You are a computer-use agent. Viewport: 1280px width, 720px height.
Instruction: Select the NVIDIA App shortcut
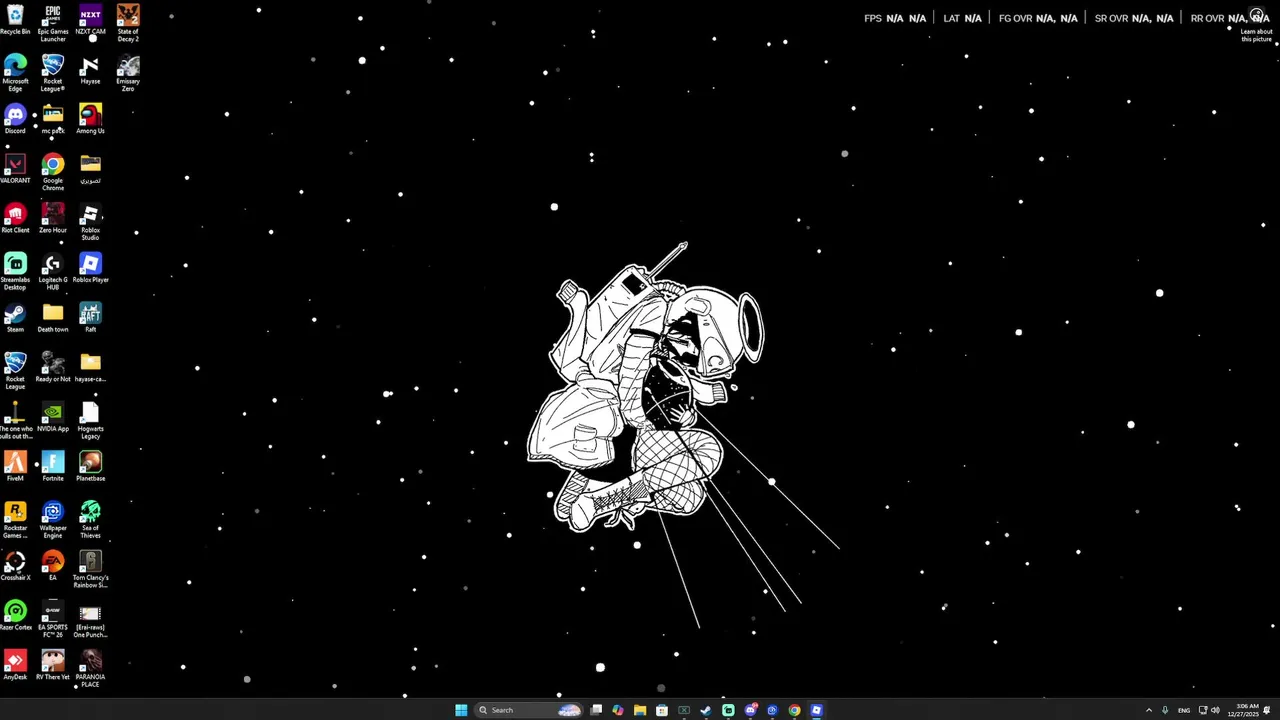click(x=53, y=417)
